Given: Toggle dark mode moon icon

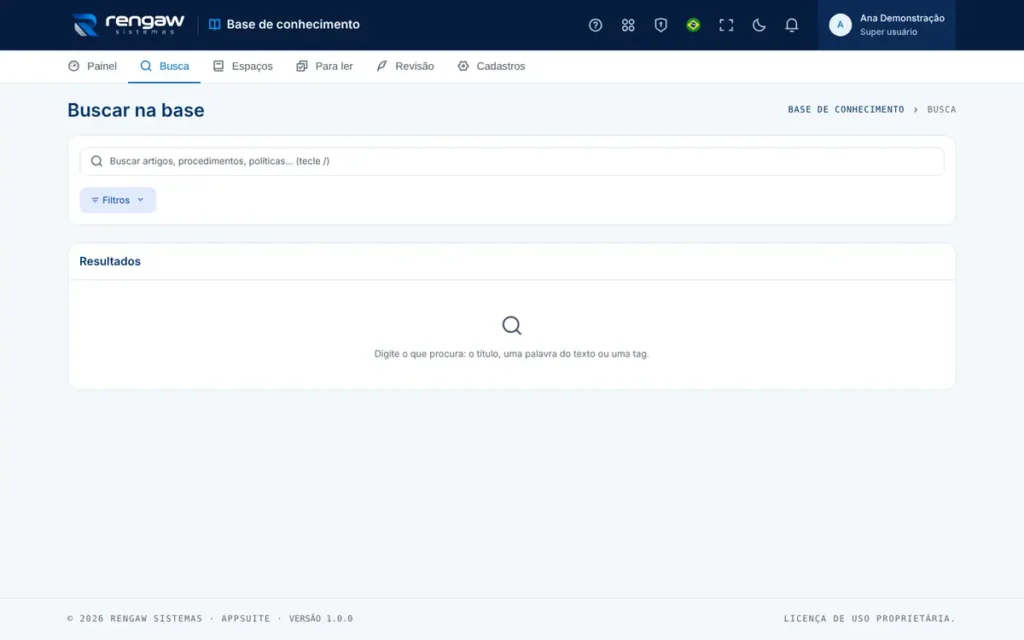Looking at the screenshot, I should [758, 25].
